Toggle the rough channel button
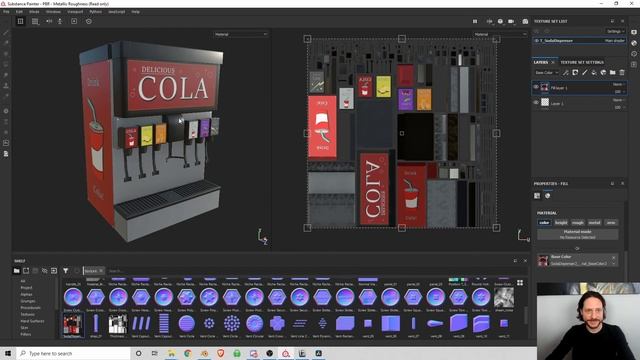Viewport: 640px width, 360px height. pyautogui.click(x=578, y=222)
